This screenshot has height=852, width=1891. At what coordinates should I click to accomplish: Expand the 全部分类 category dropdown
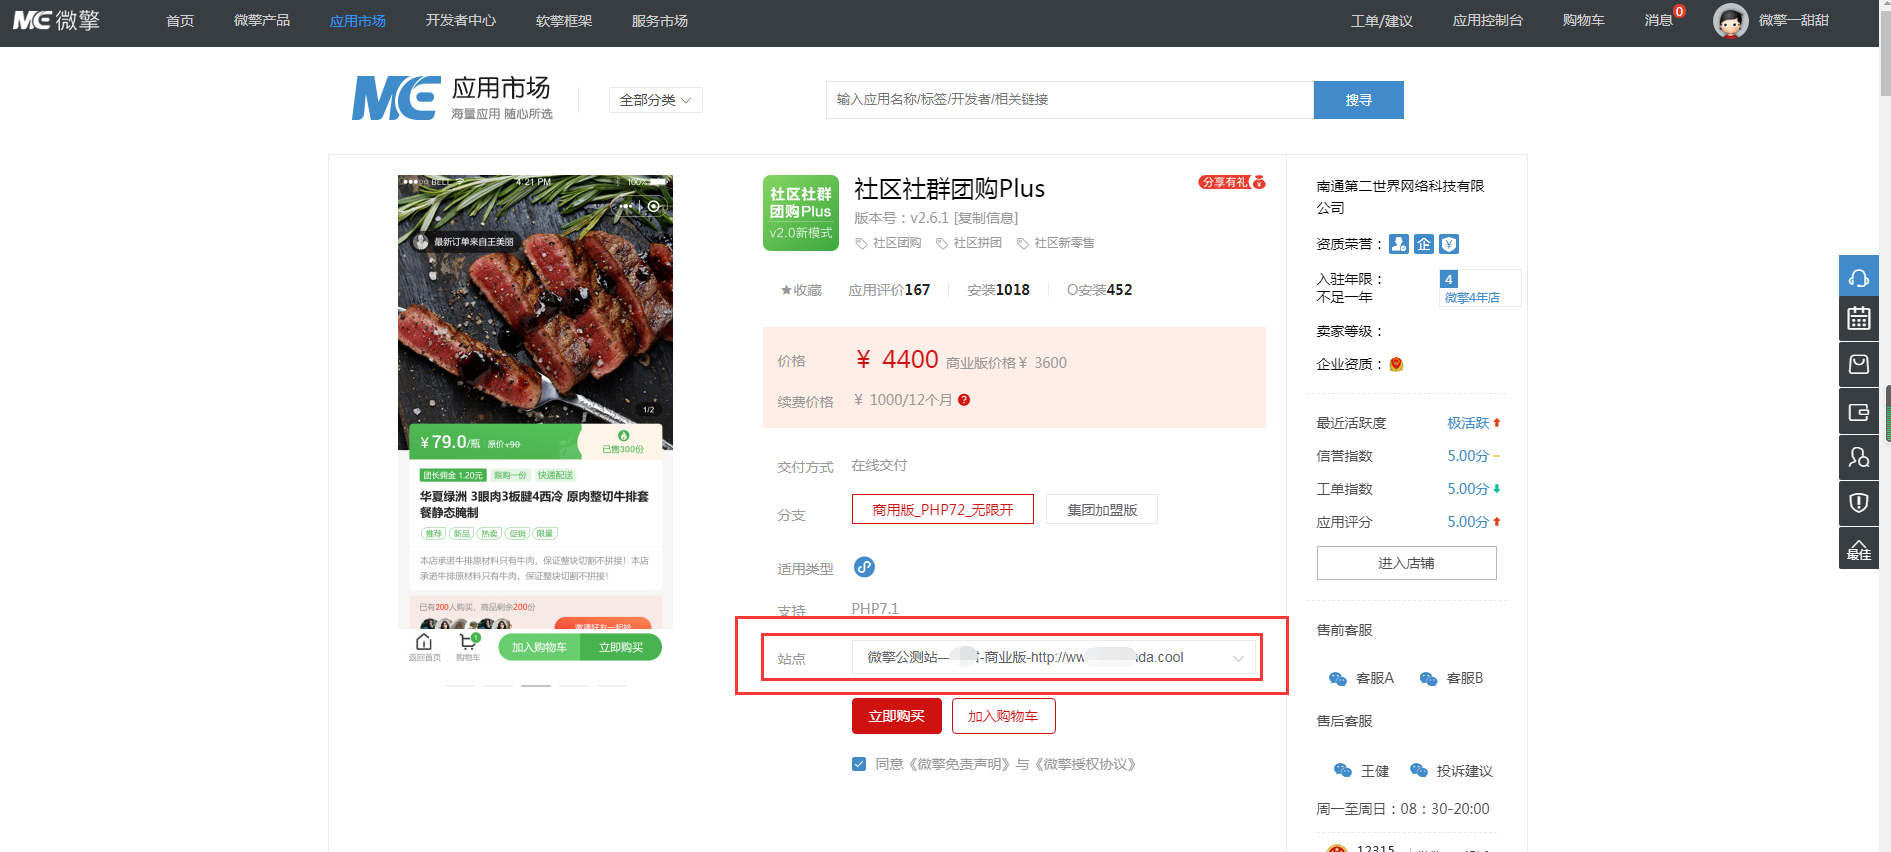(x=656, y=100)
